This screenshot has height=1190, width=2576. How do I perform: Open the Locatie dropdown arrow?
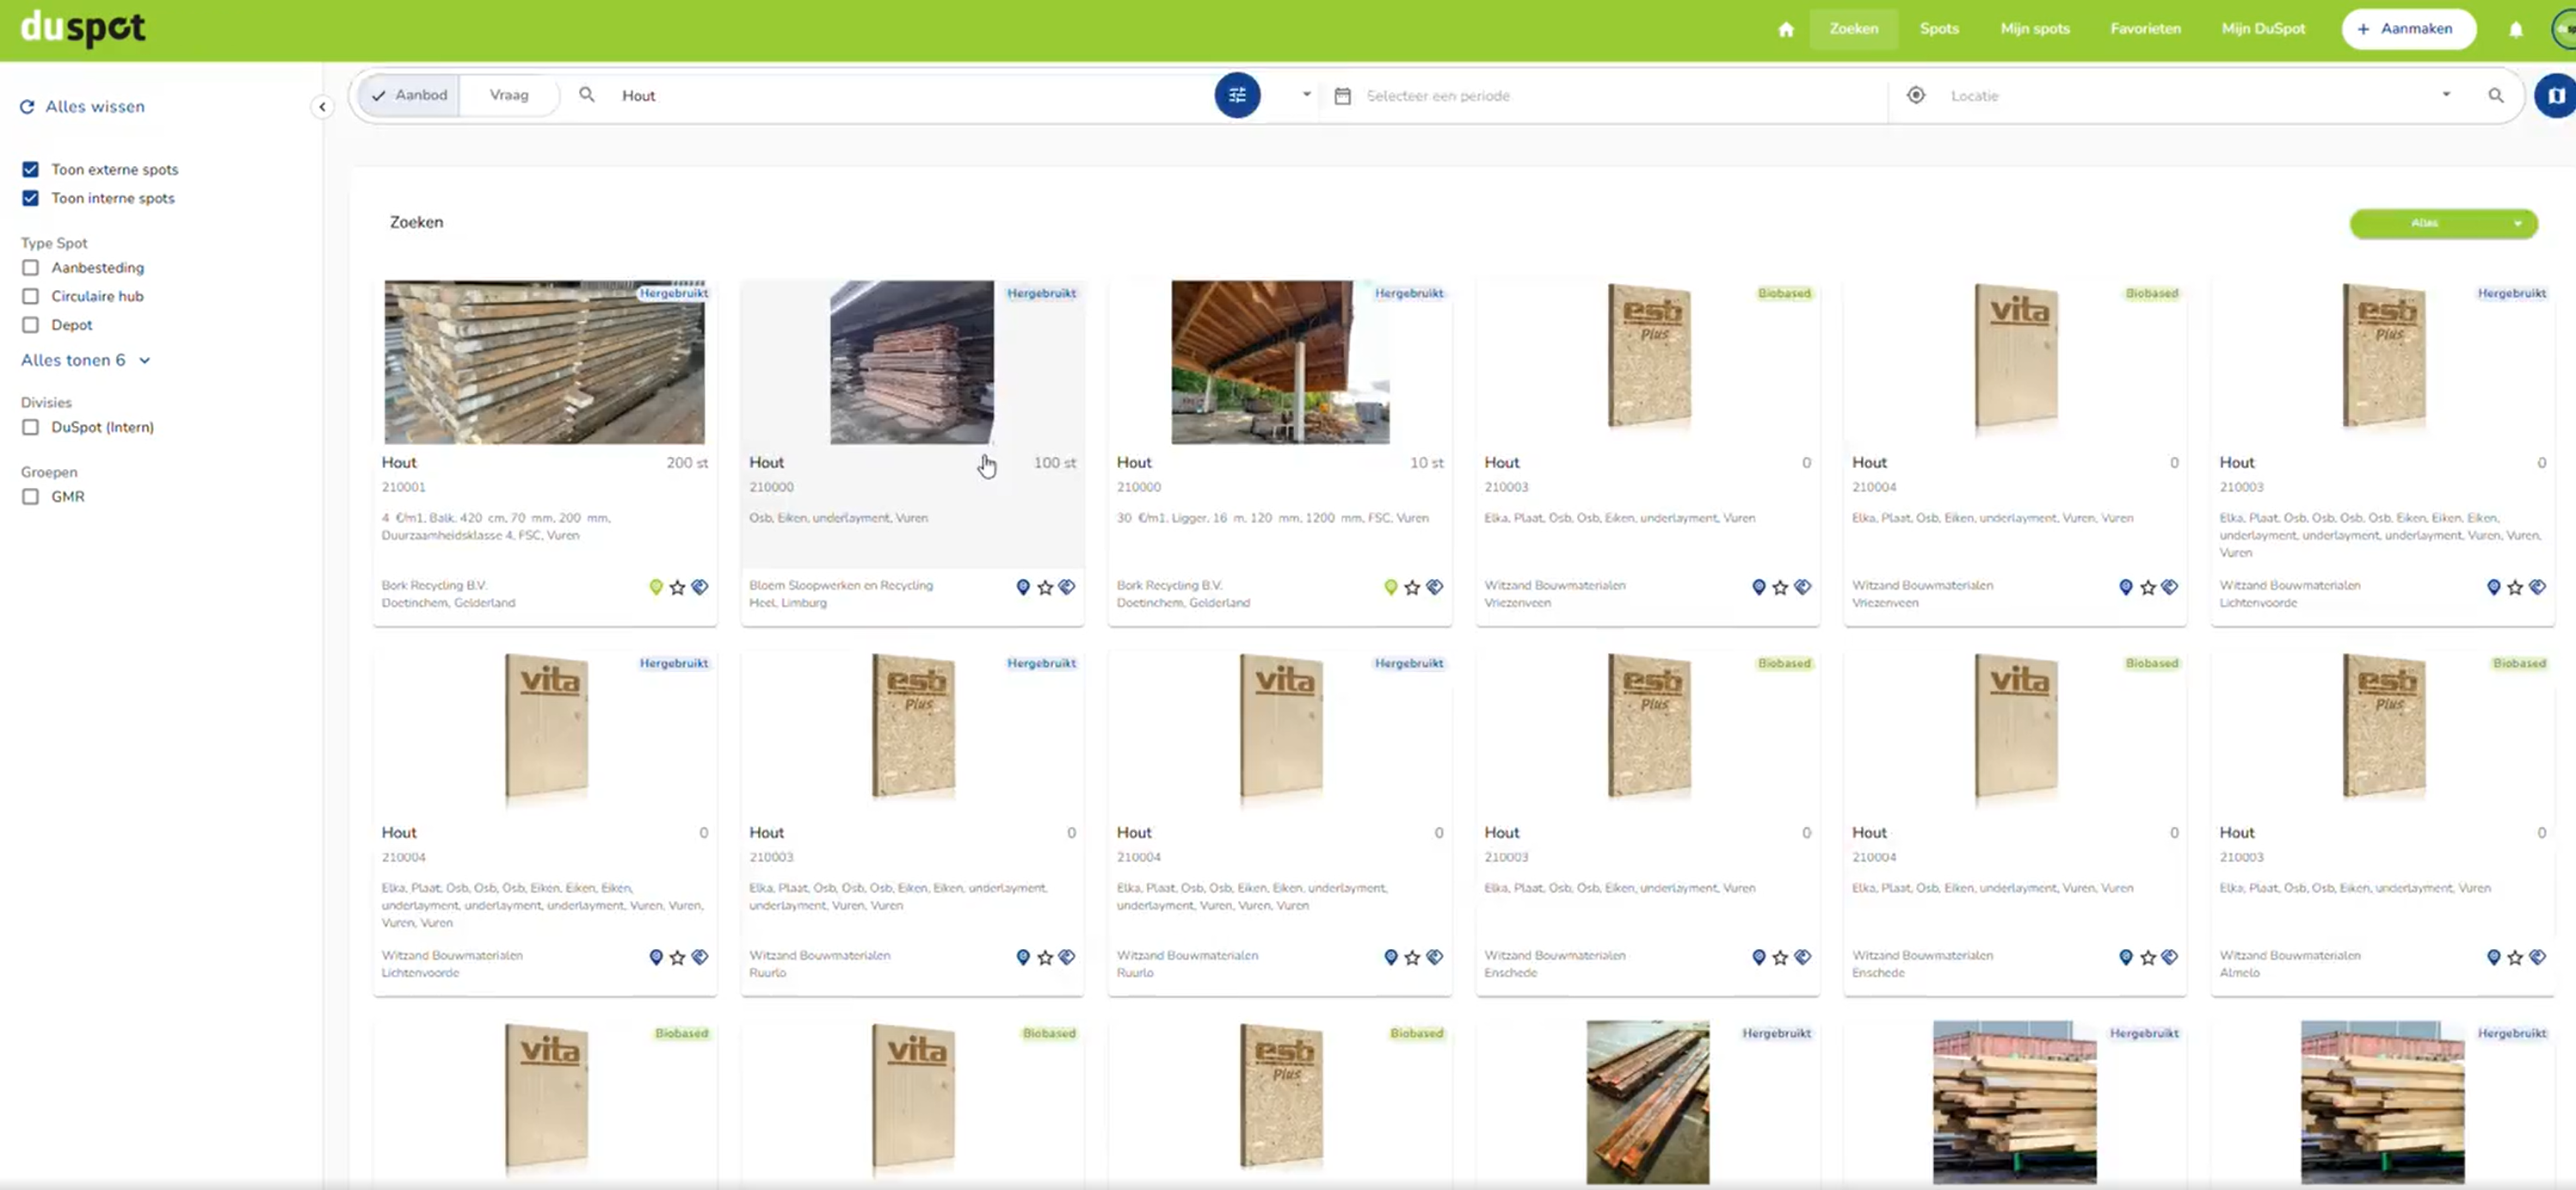click(x=2446, y=95)
